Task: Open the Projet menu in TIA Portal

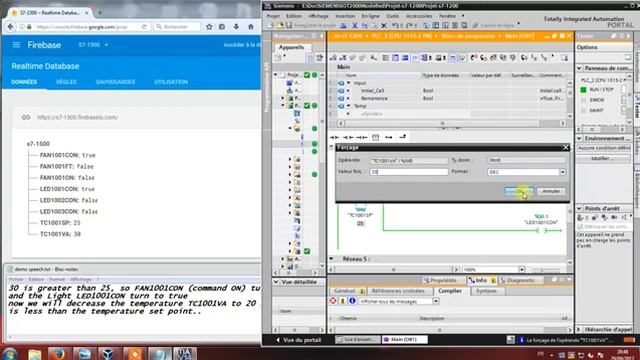Action: tap(273, 16)
